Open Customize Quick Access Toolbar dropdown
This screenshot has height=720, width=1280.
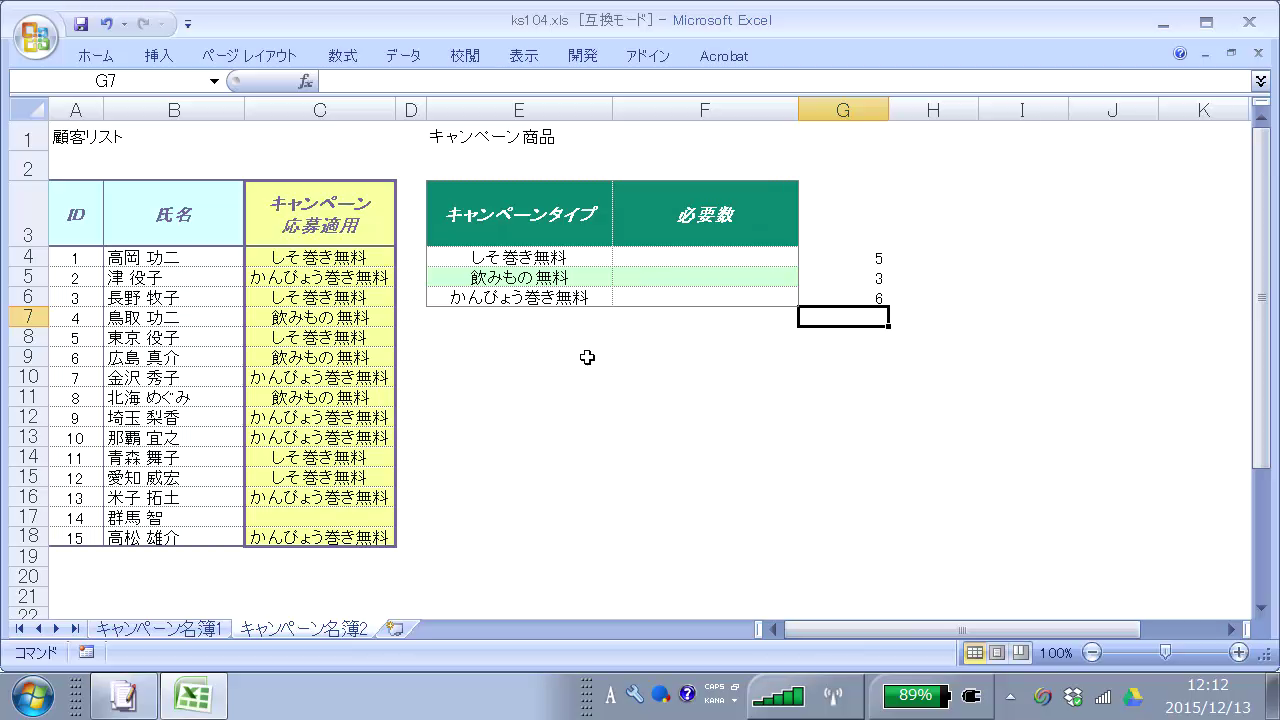(x=188, y=23)
